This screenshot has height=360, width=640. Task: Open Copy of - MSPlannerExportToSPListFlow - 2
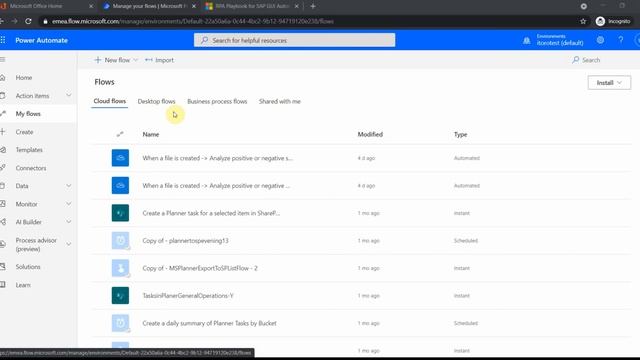pos(200,268)
